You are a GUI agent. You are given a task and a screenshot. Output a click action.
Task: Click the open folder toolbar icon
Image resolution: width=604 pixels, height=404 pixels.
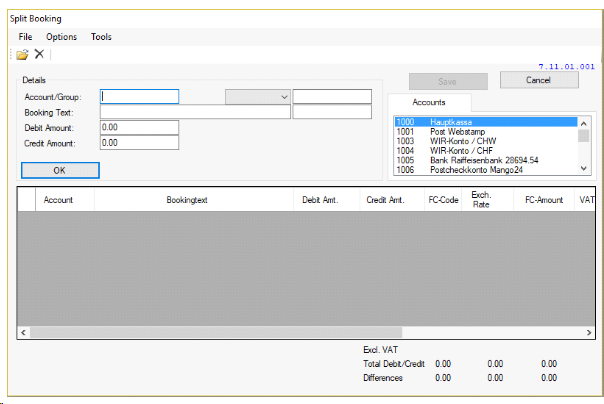[22, 54]
